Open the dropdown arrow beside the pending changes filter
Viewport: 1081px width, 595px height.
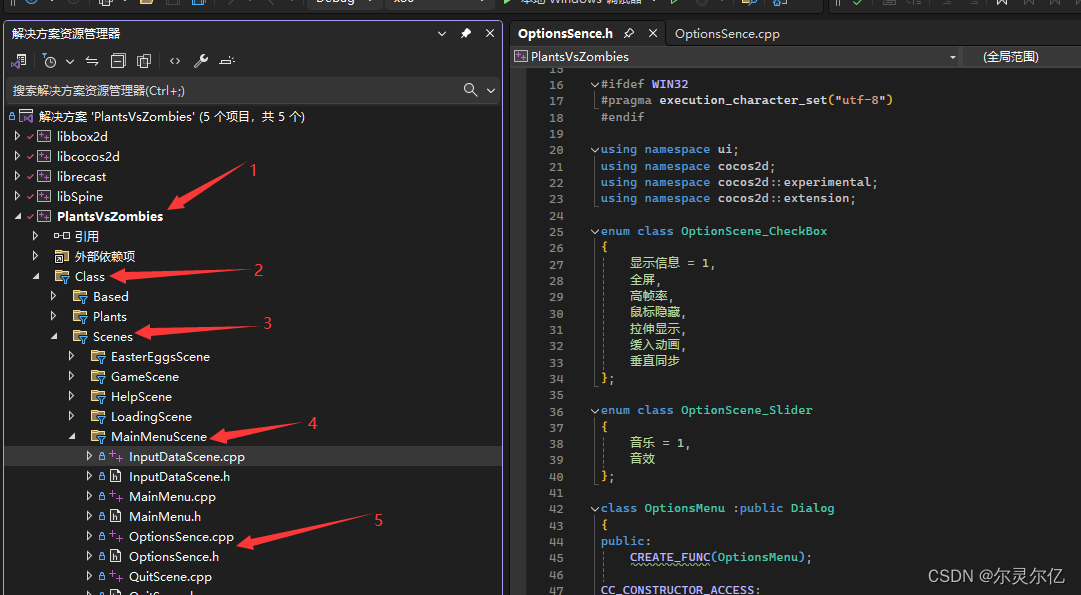click(70, 61)
